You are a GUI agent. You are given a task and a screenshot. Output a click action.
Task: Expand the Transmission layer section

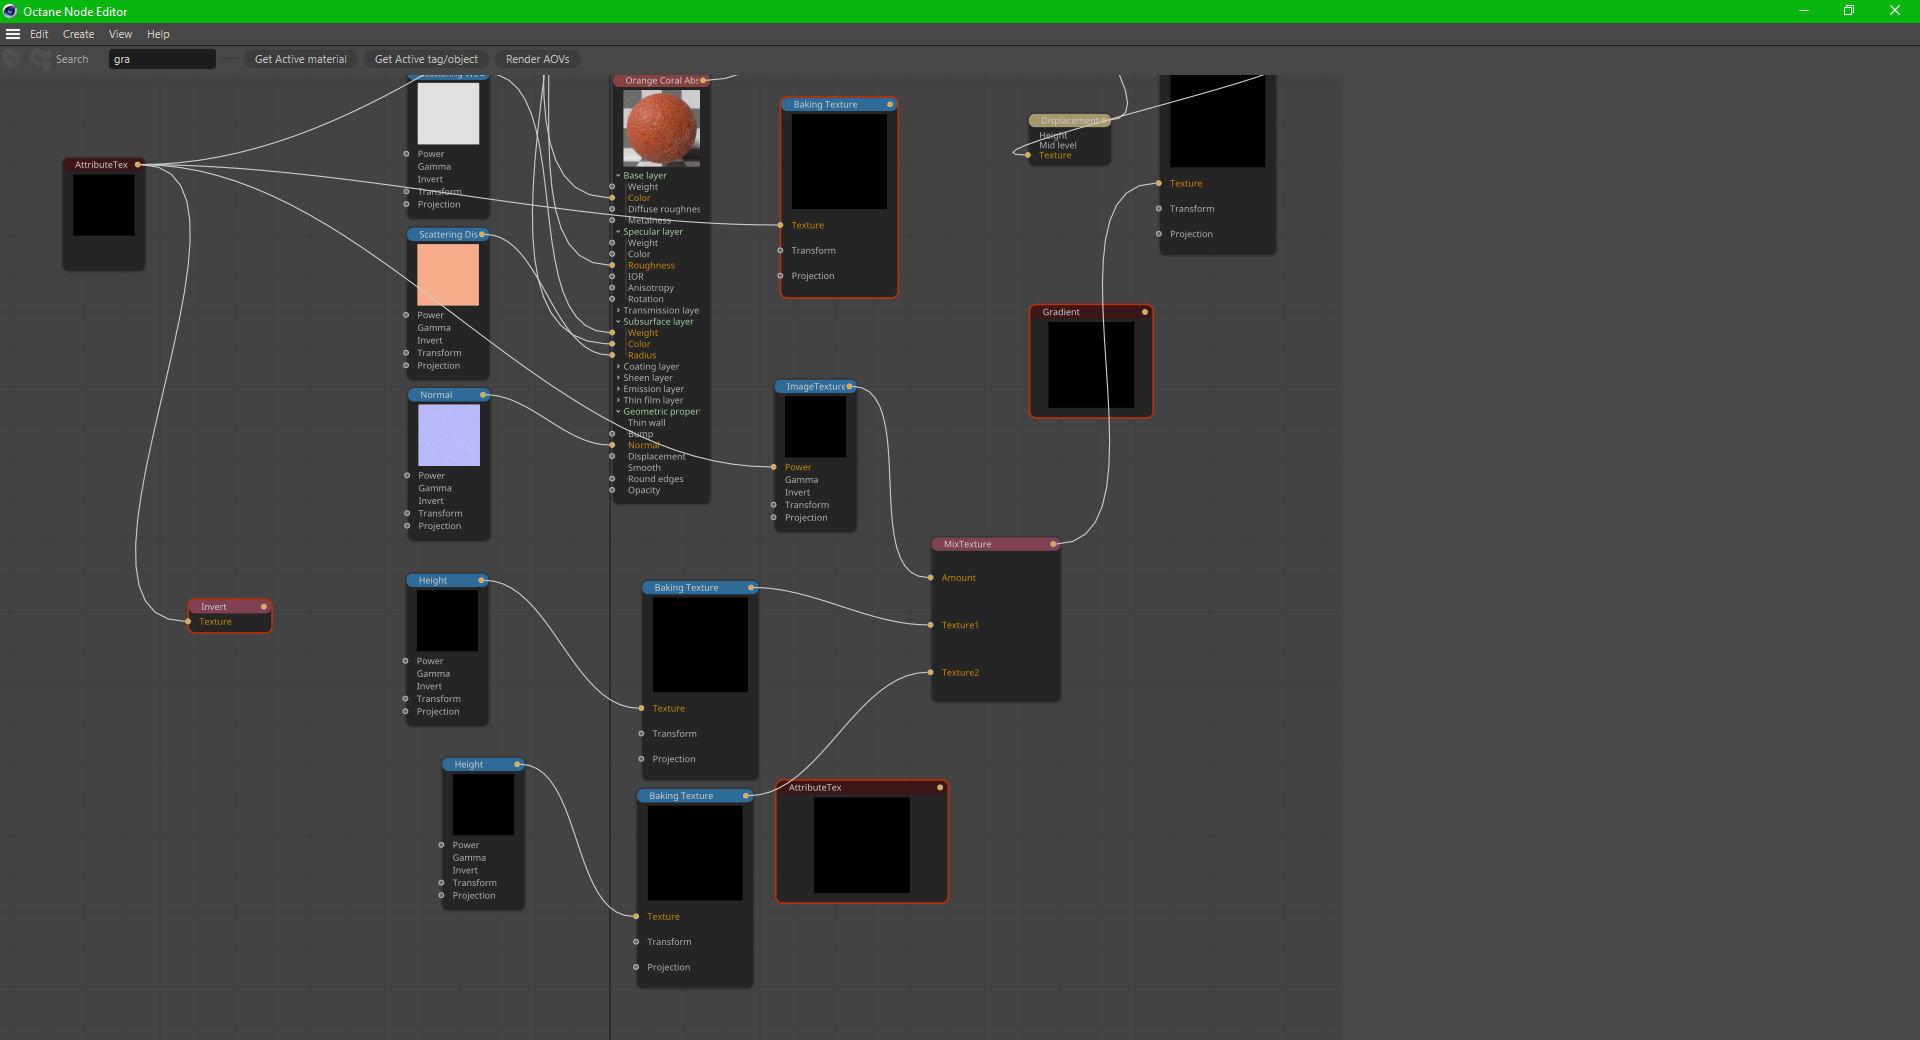(x=618, y=311)
